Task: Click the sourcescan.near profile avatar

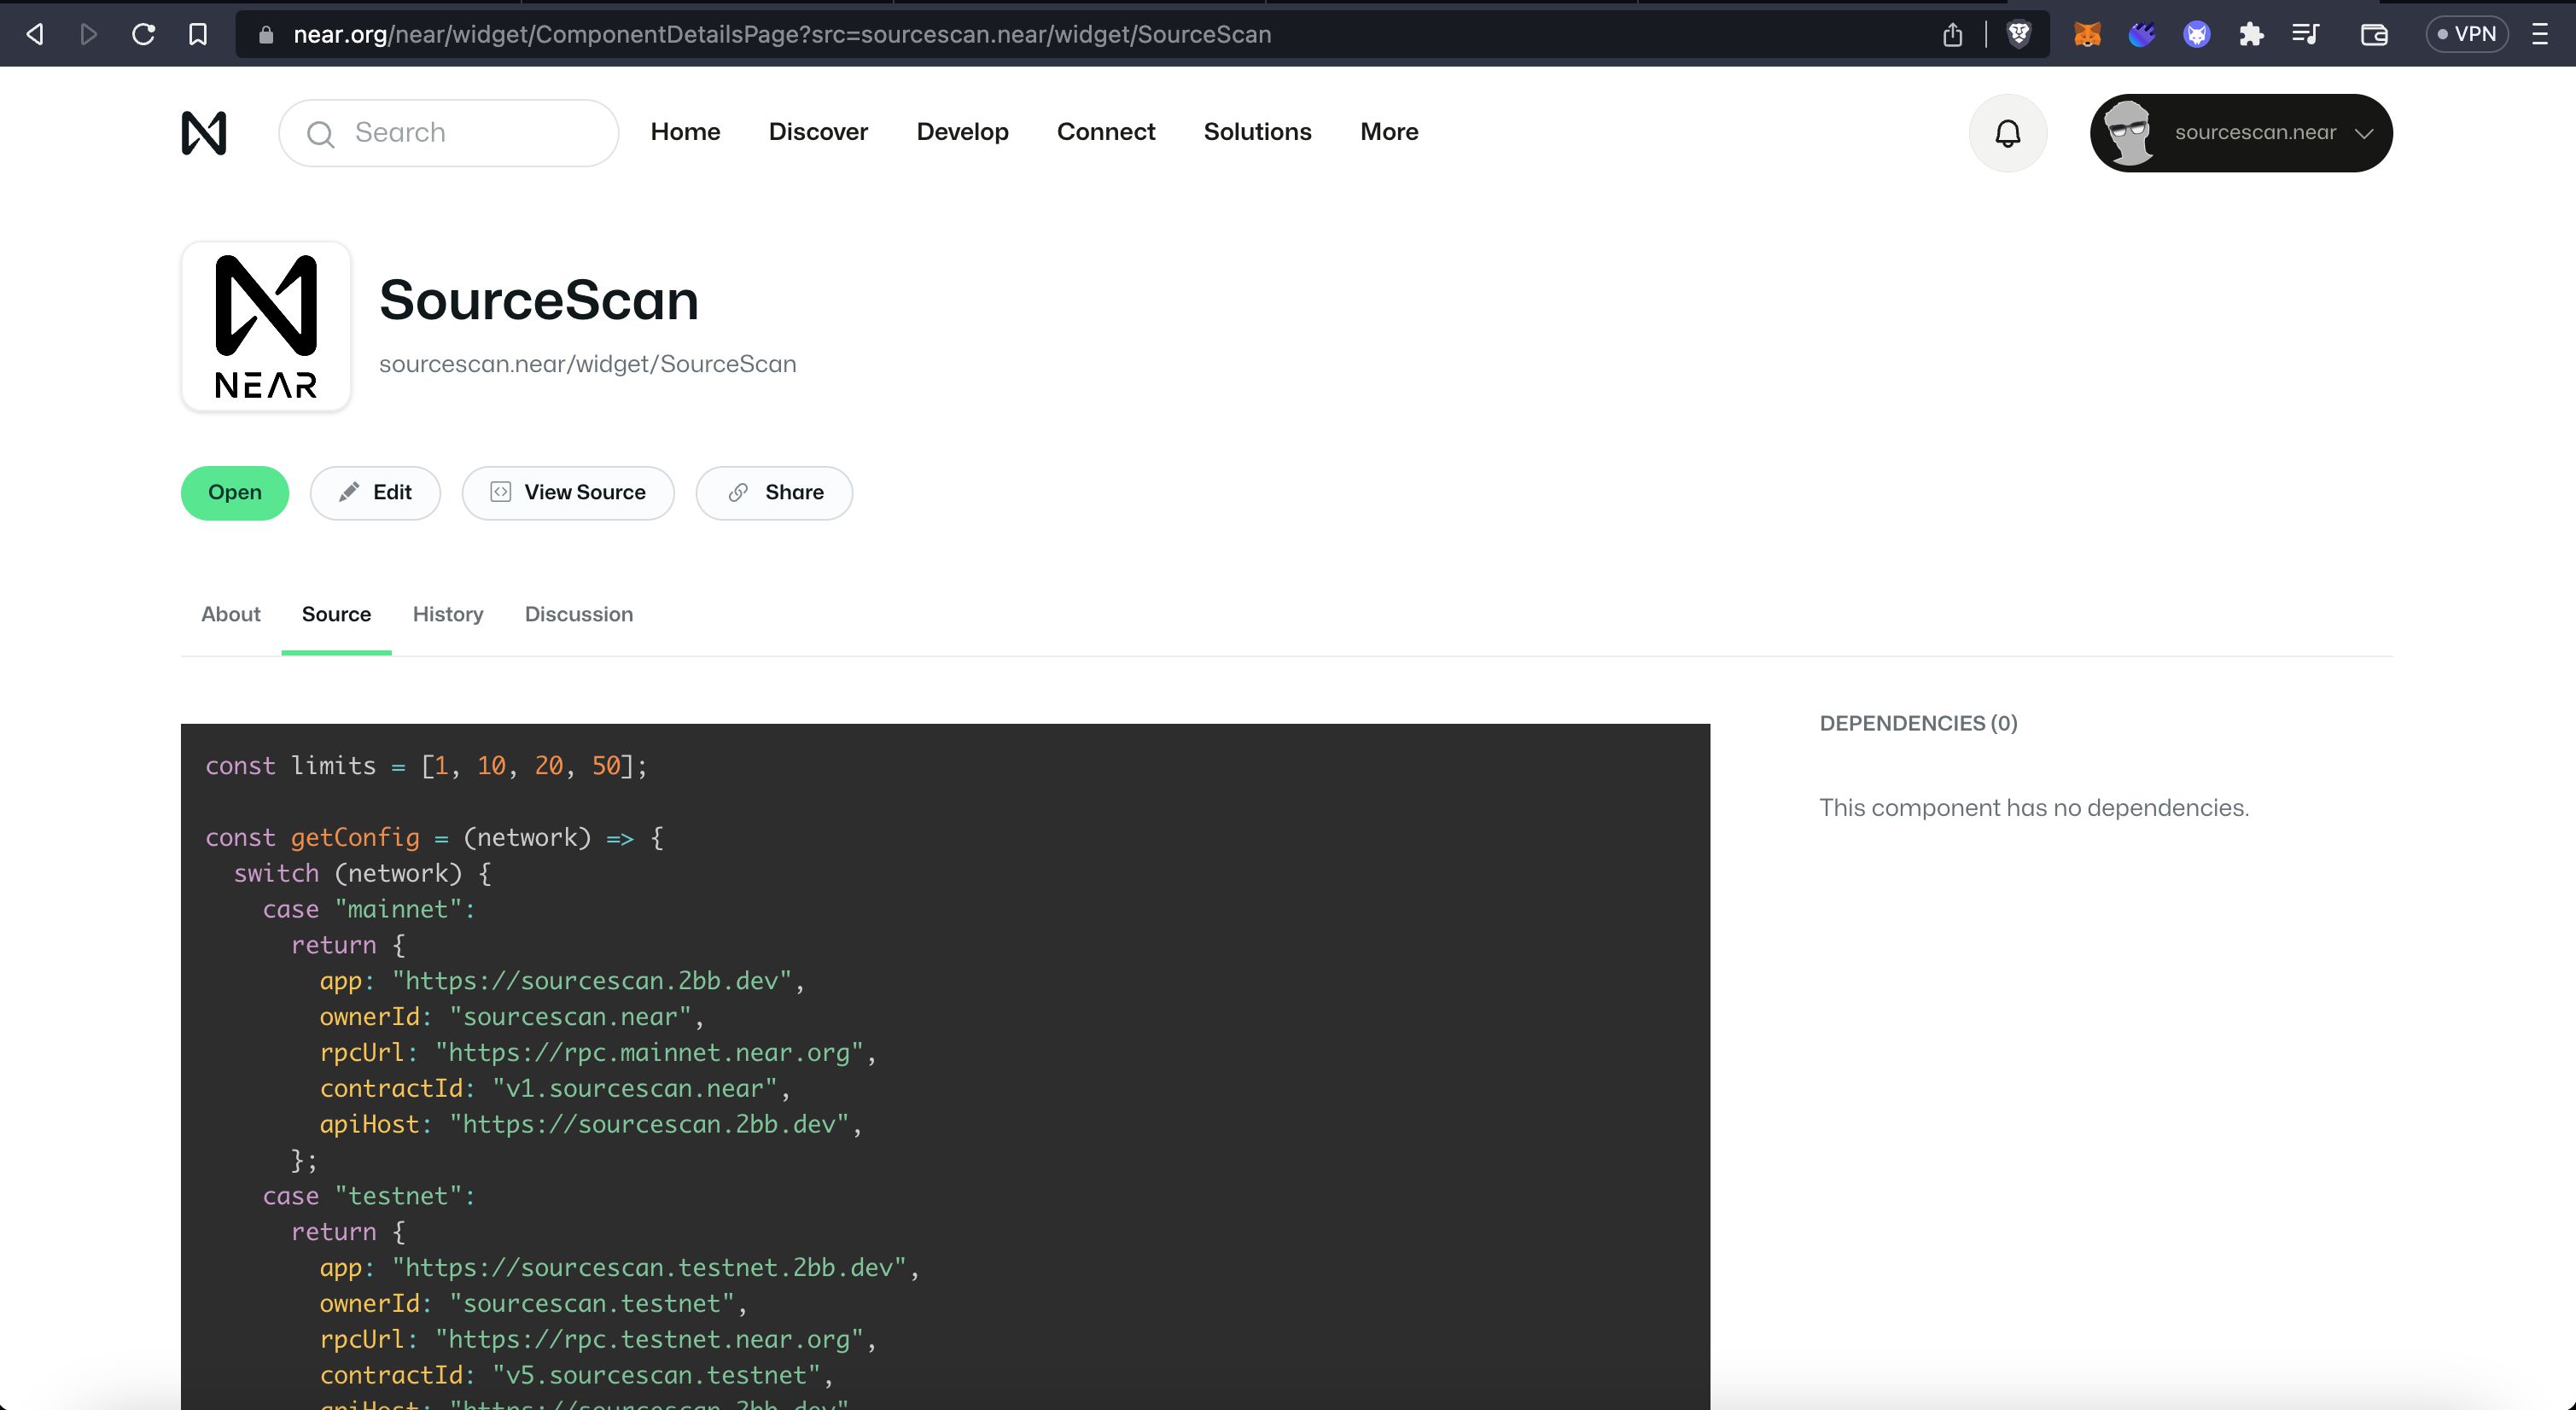Action: pos(2129,133)
